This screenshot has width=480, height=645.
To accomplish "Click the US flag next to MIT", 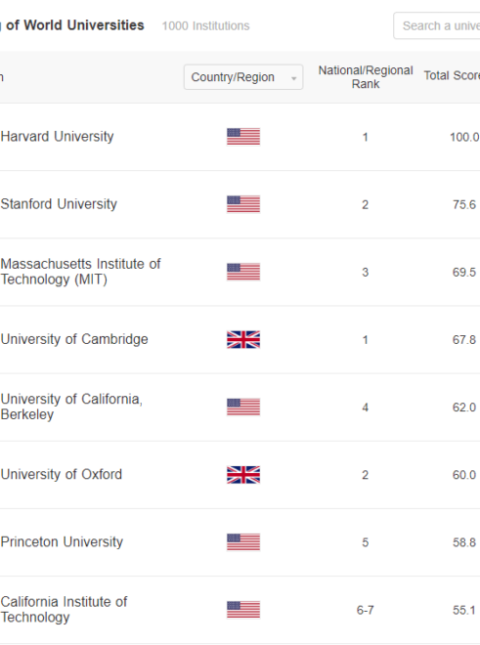I will (243, 271).
